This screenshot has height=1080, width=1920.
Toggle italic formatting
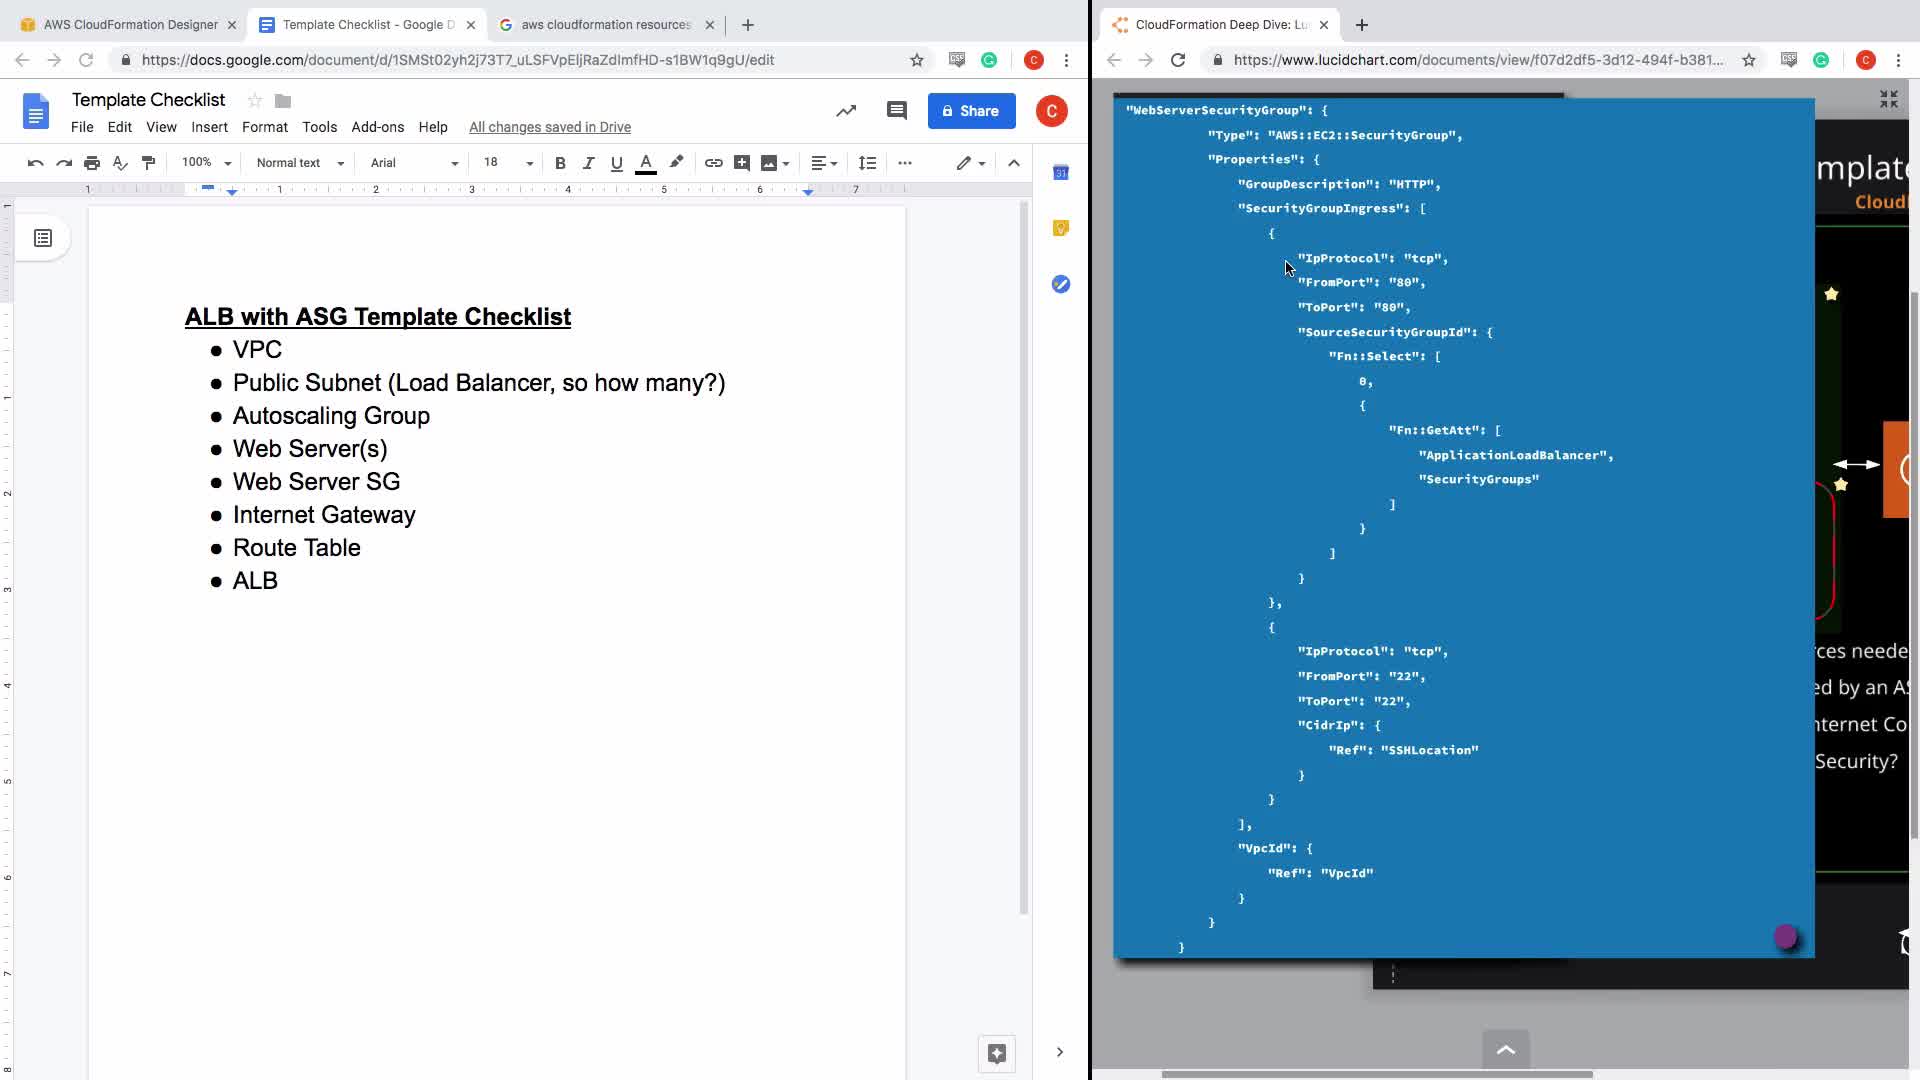coord(588,163)
